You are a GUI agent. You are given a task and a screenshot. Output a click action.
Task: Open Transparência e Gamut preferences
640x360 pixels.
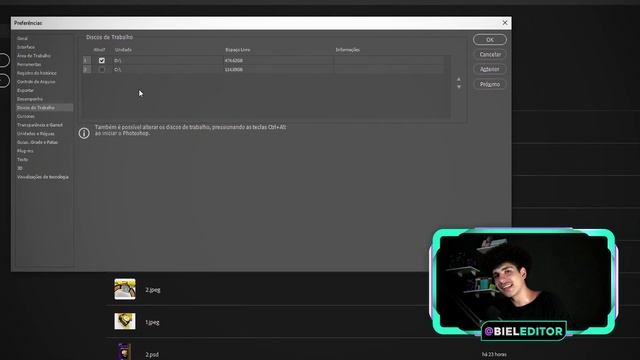(x=40, y=125)
